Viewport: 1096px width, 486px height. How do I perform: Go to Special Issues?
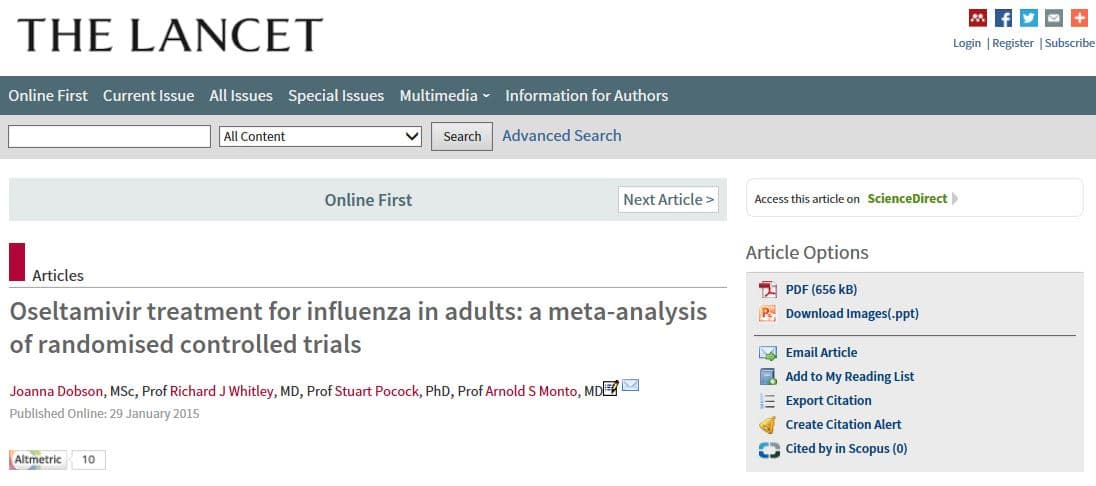[x=336, y=96]
